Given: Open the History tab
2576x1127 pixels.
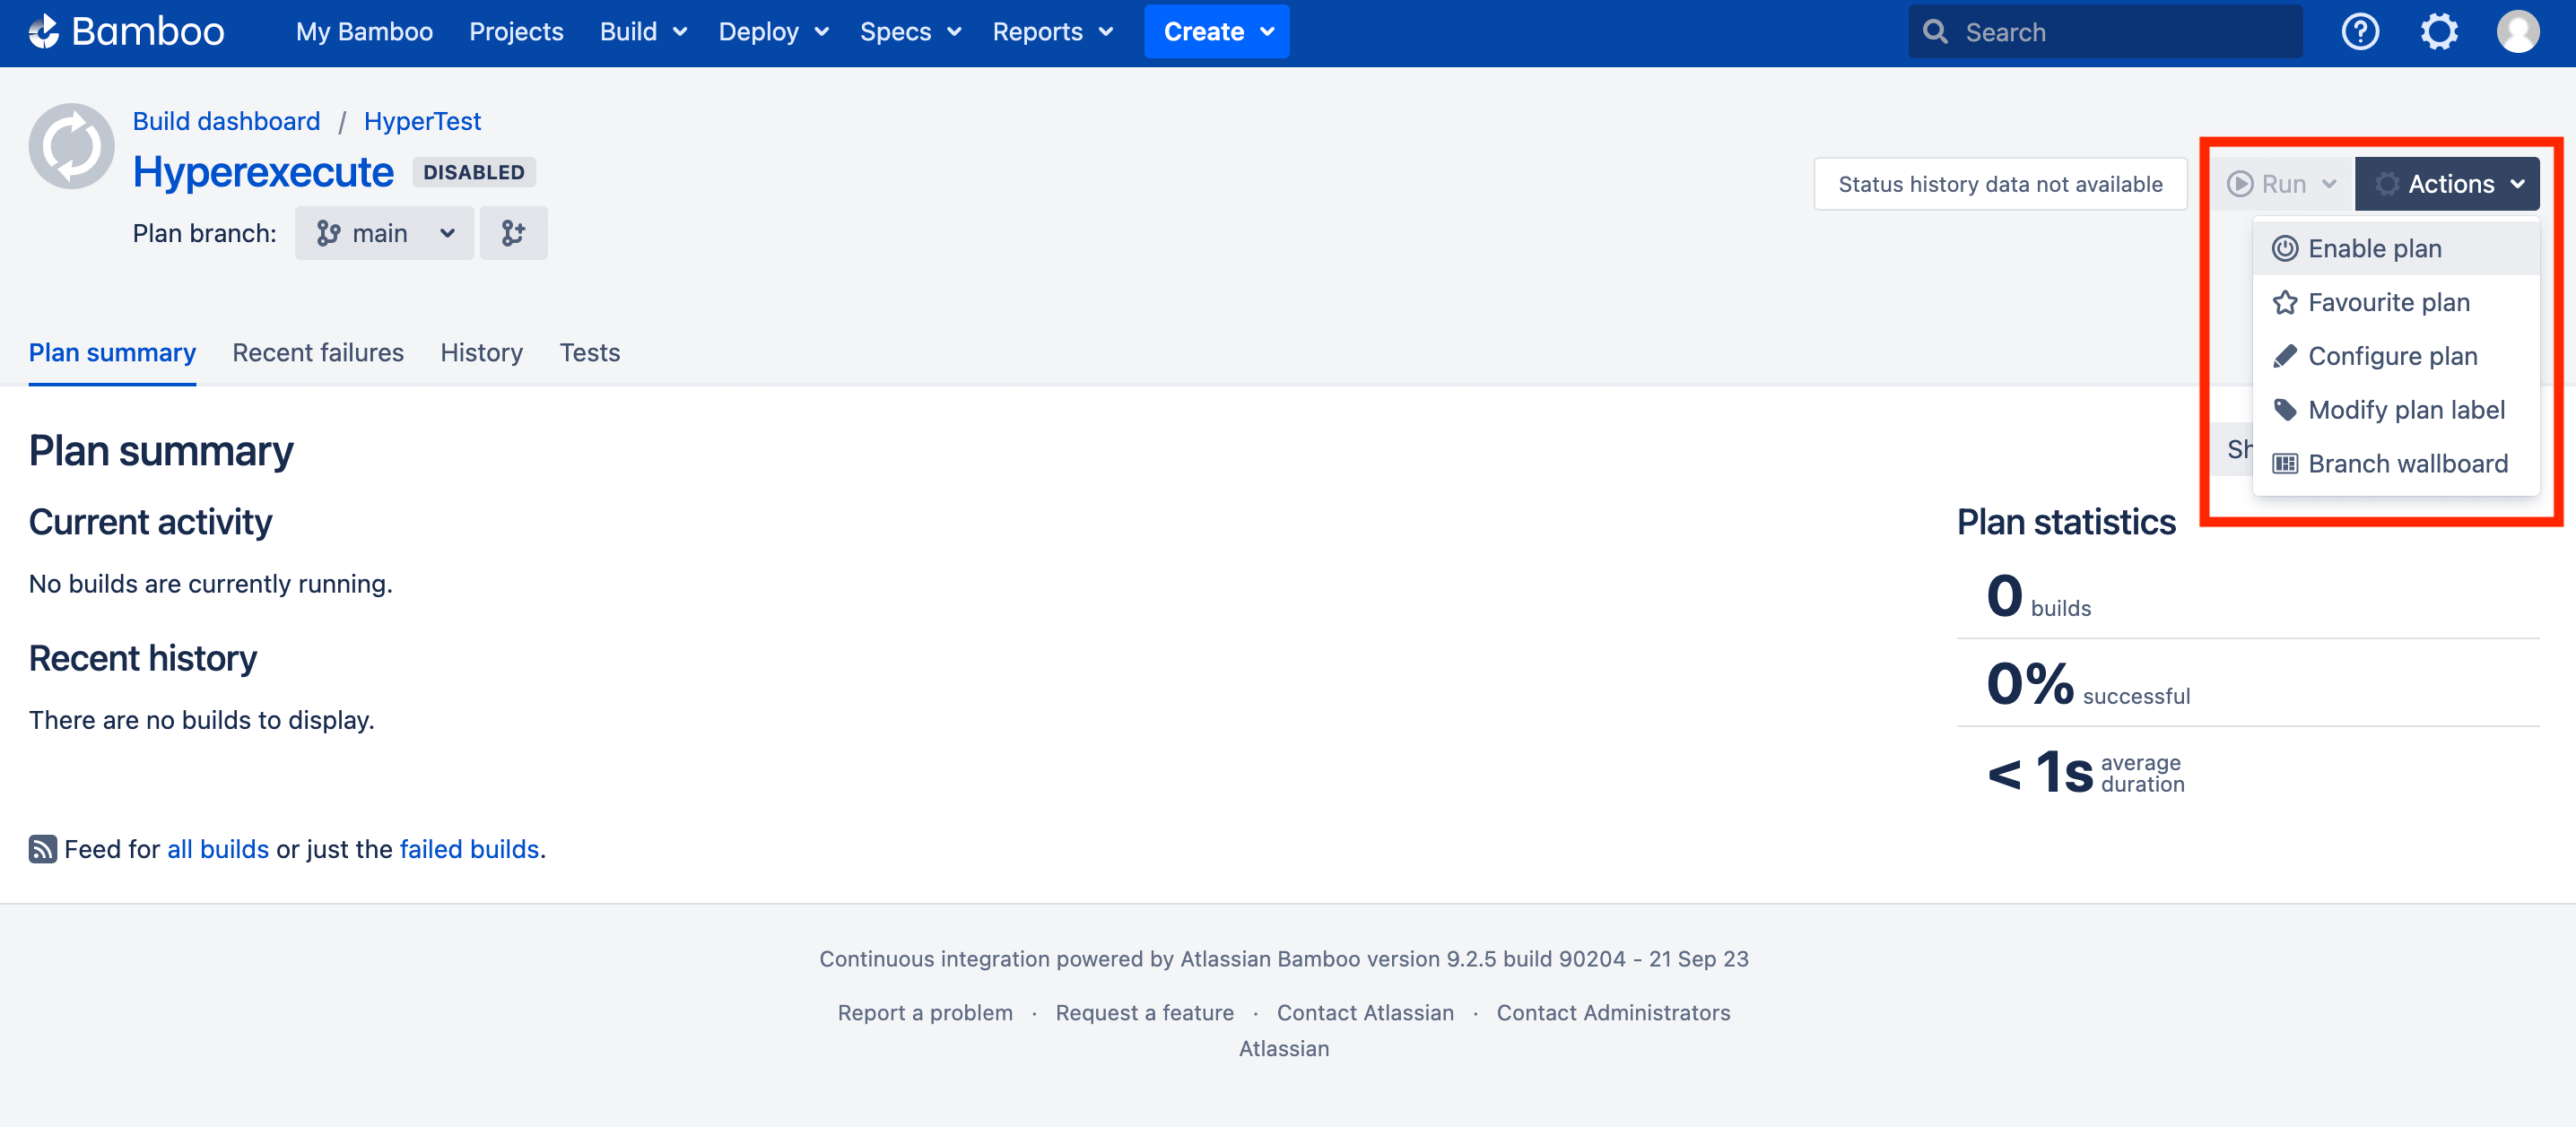Looking at the screenshot, I should [481, 353].
